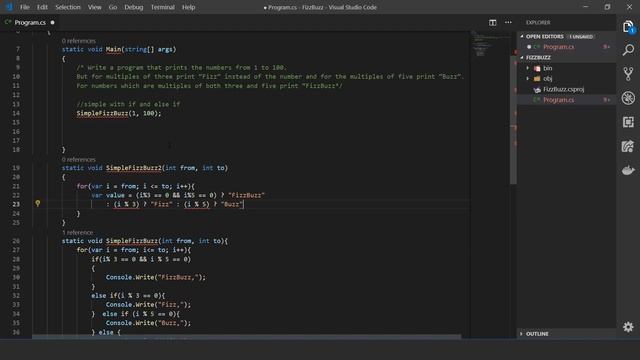Screen dimensions: 640x360
Task: Click 0 references above SimpleFizzBuzz2
Action: click(78, 159)
